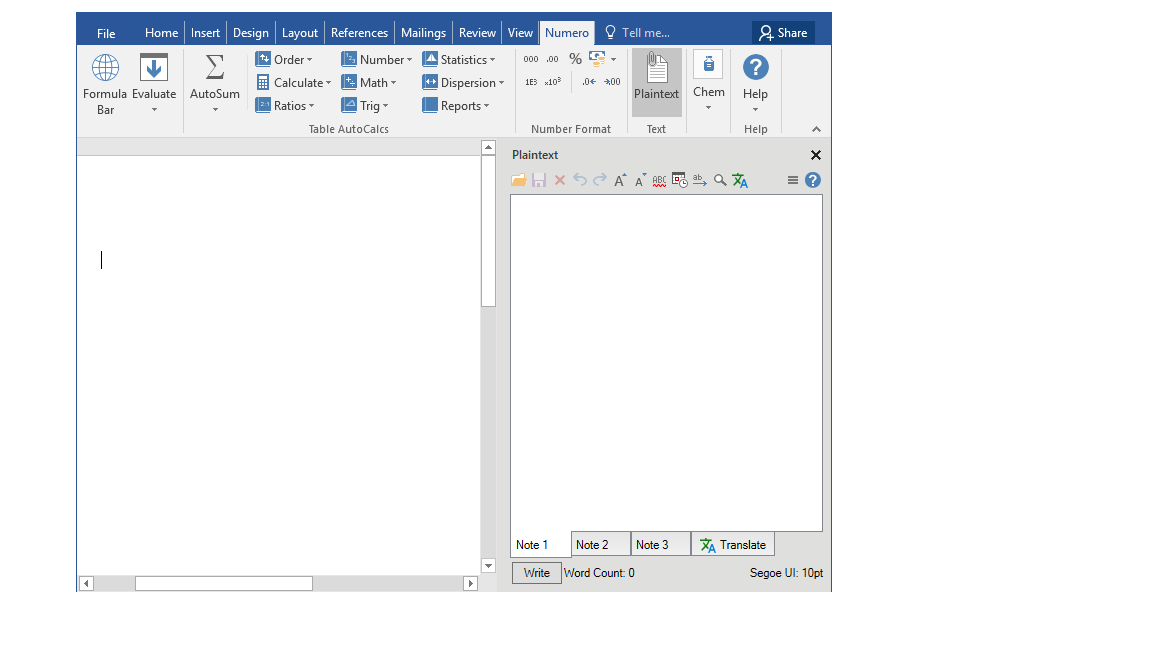Open the currency format dropdown arrow

pyautogui.click(x=613, y=59)
